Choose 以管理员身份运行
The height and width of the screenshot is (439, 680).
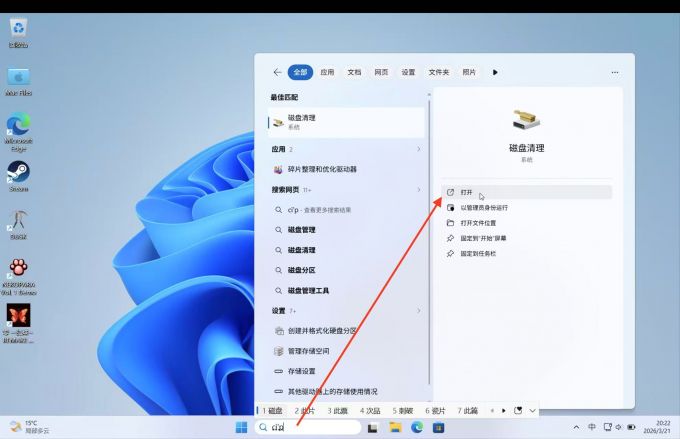pos(526,208)
